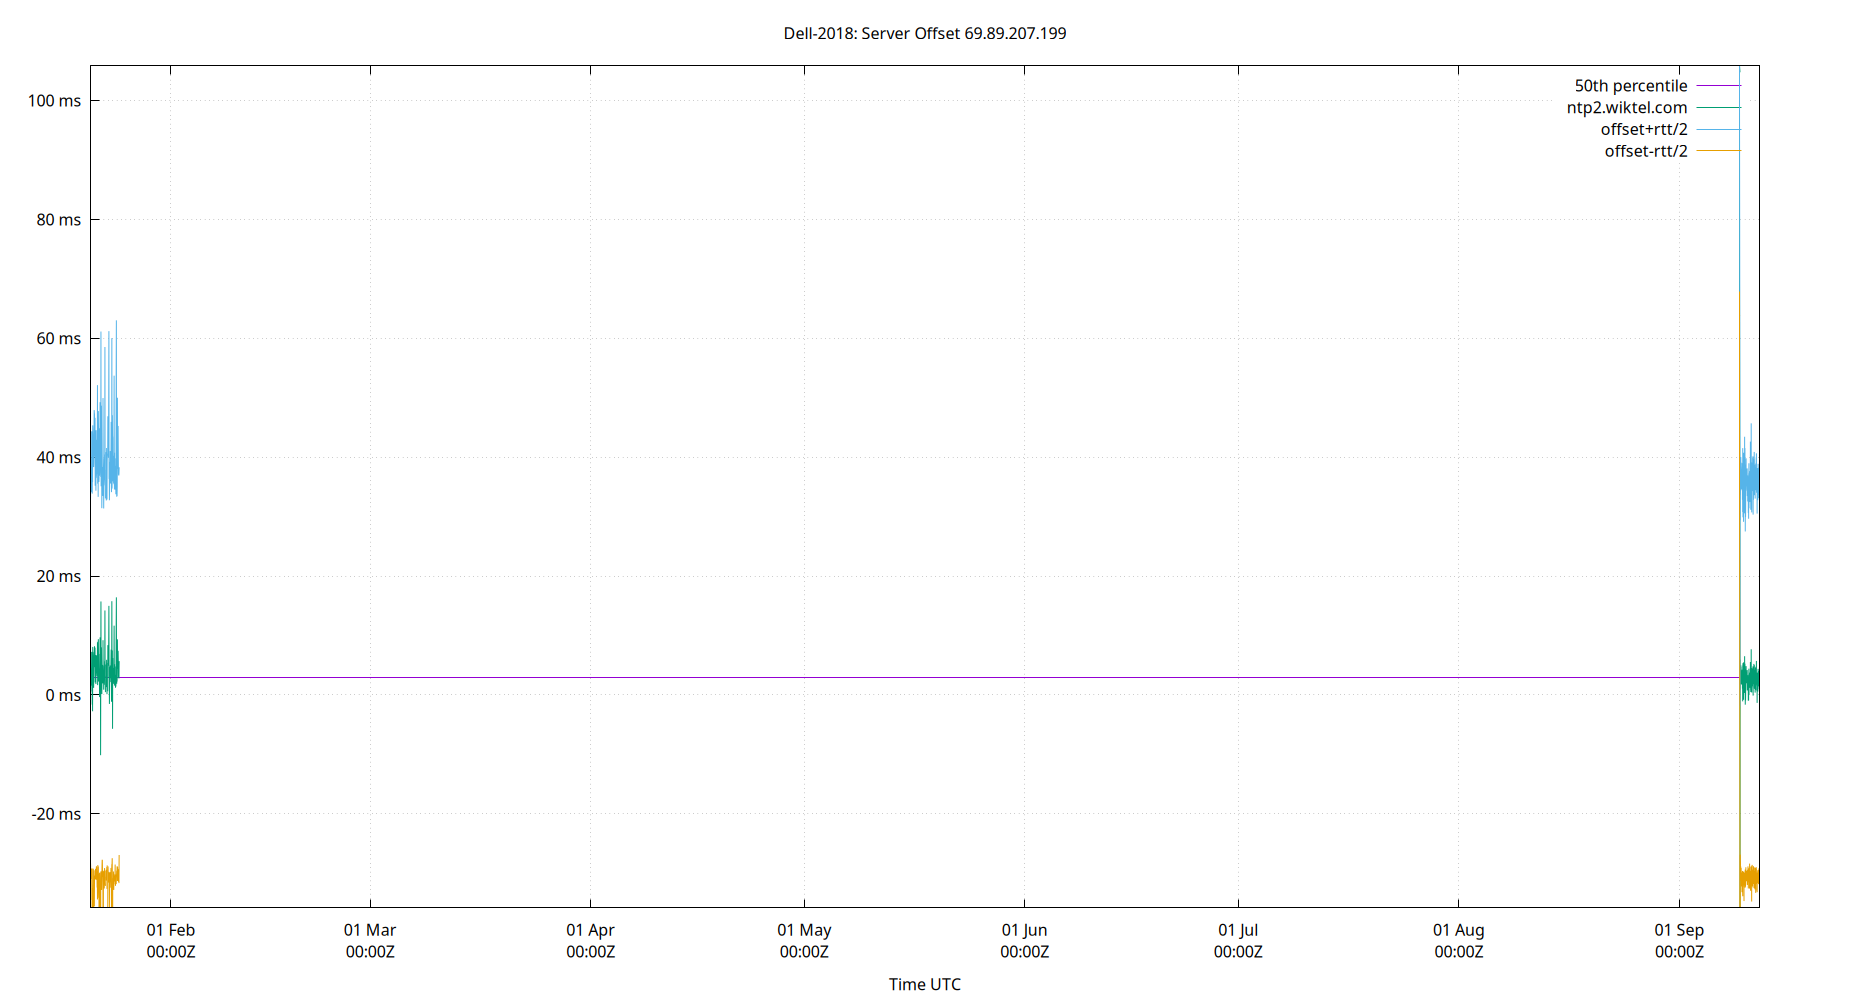The image size is (1850, 1000).
Task: Click the "offset+rtt/2" legend entry
Action: pyautogui.click(x=1644, y=128)
